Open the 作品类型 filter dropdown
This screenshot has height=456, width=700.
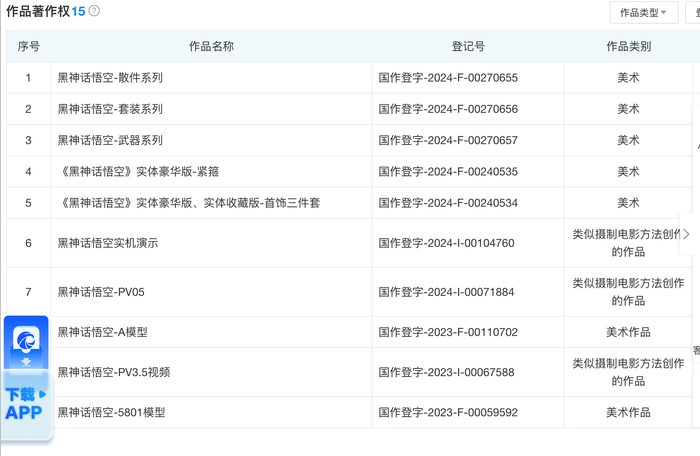tap(643, 12)
